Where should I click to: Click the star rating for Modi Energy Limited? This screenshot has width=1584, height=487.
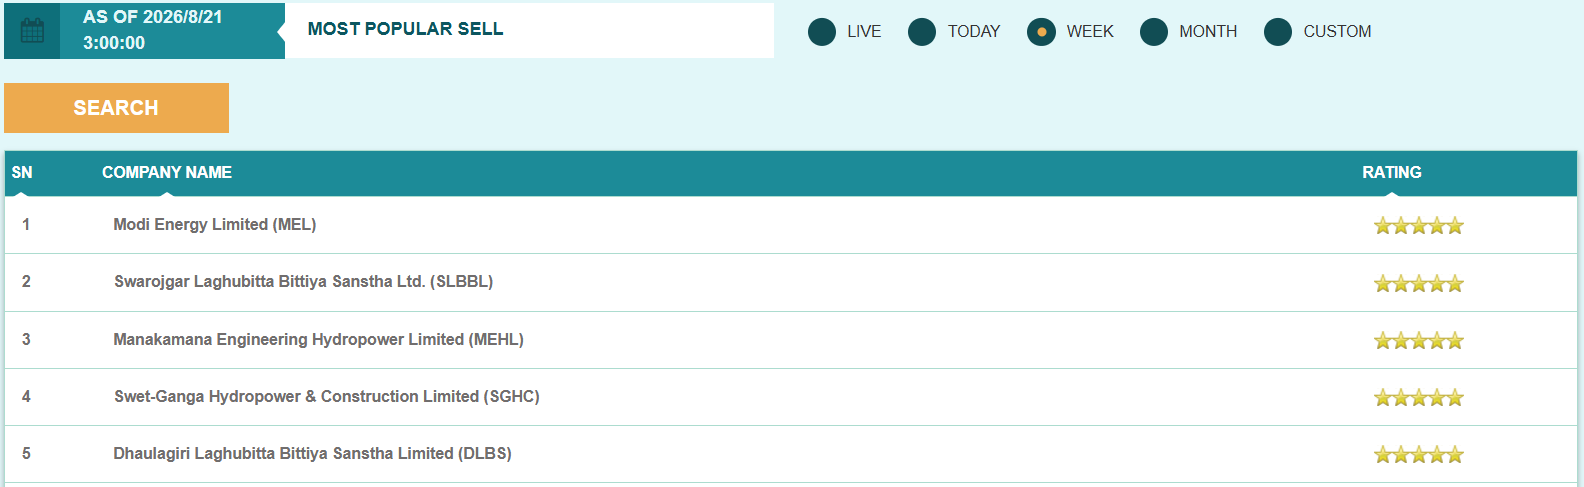1418,225
